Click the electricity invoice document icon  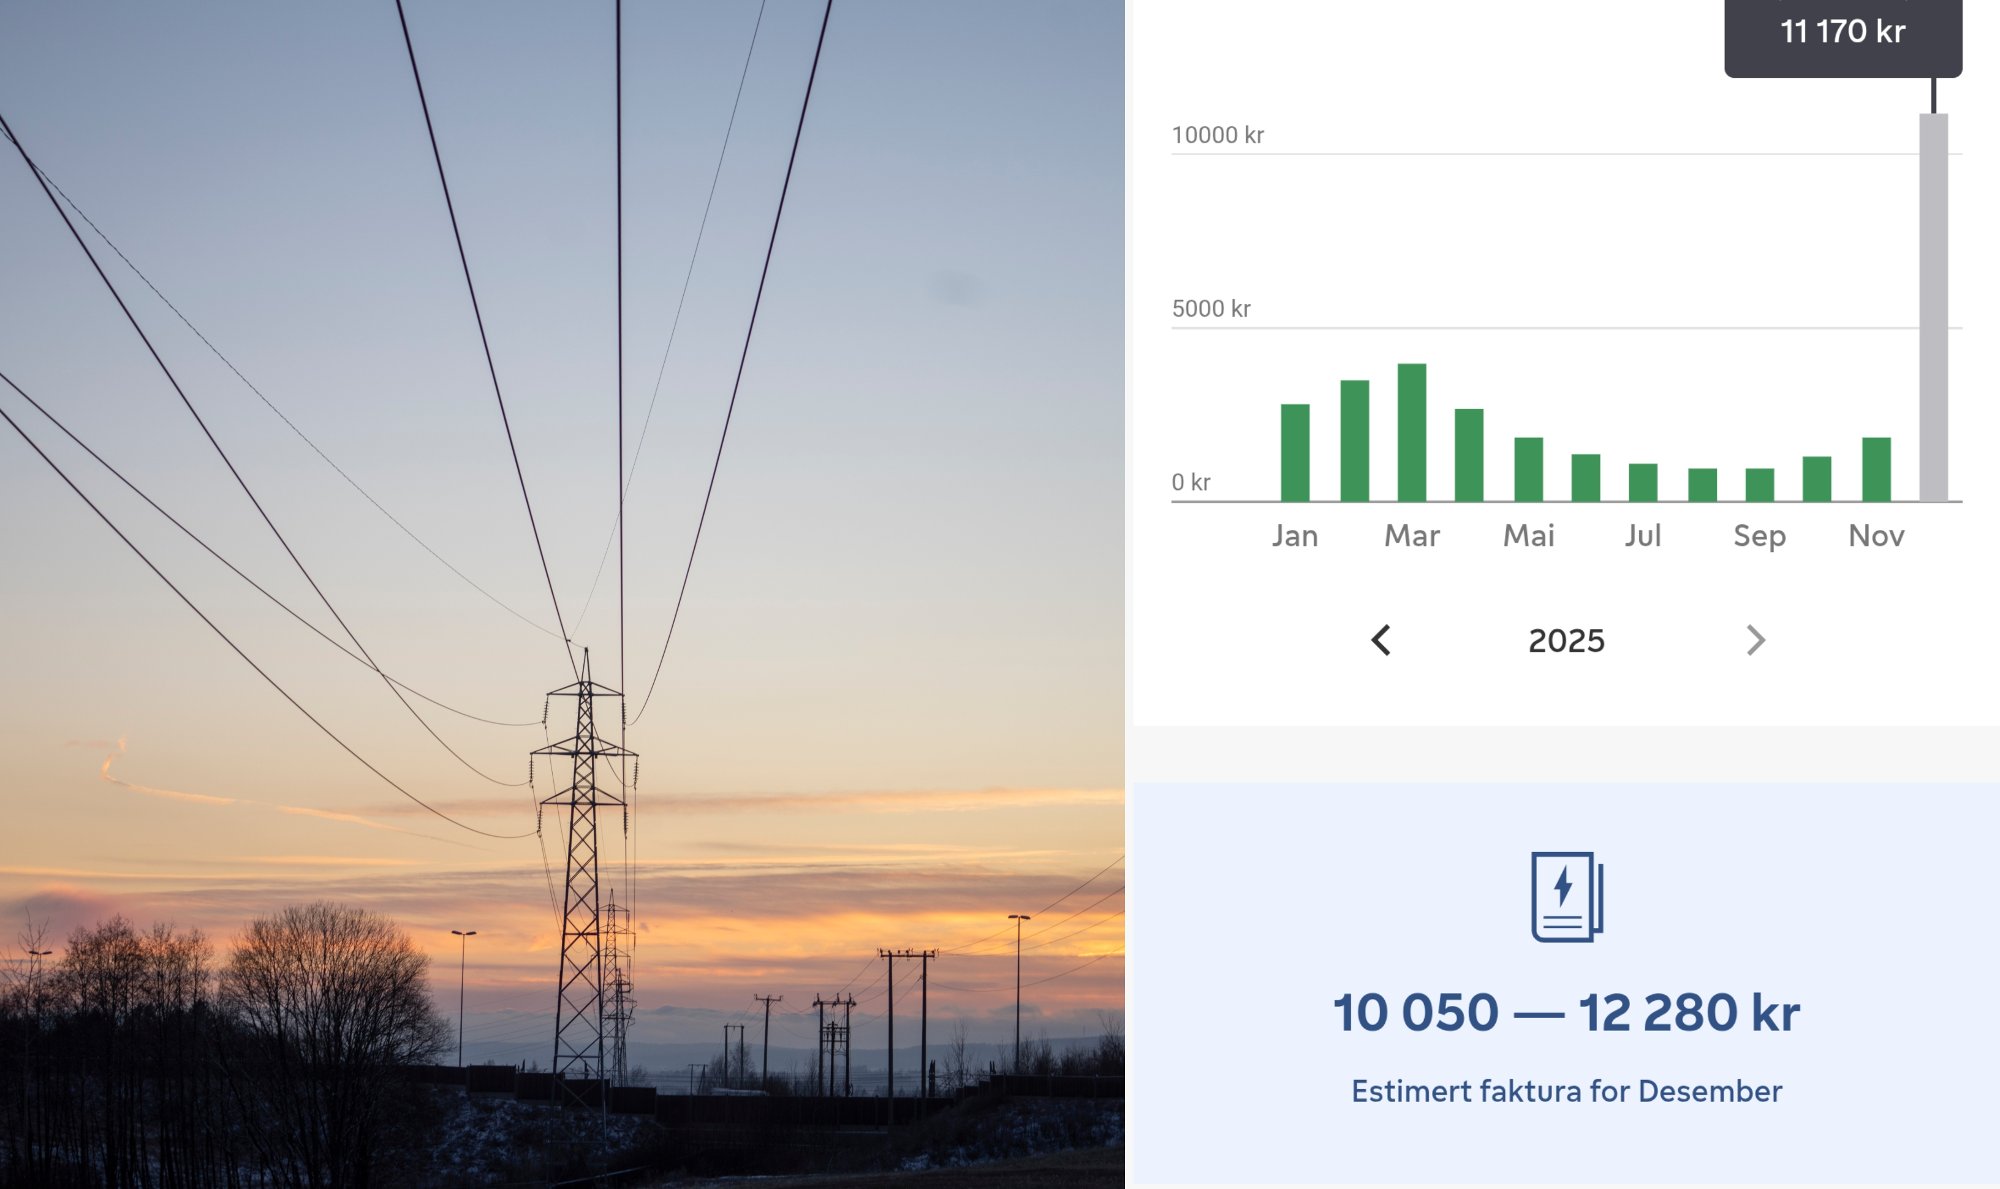1566,896
